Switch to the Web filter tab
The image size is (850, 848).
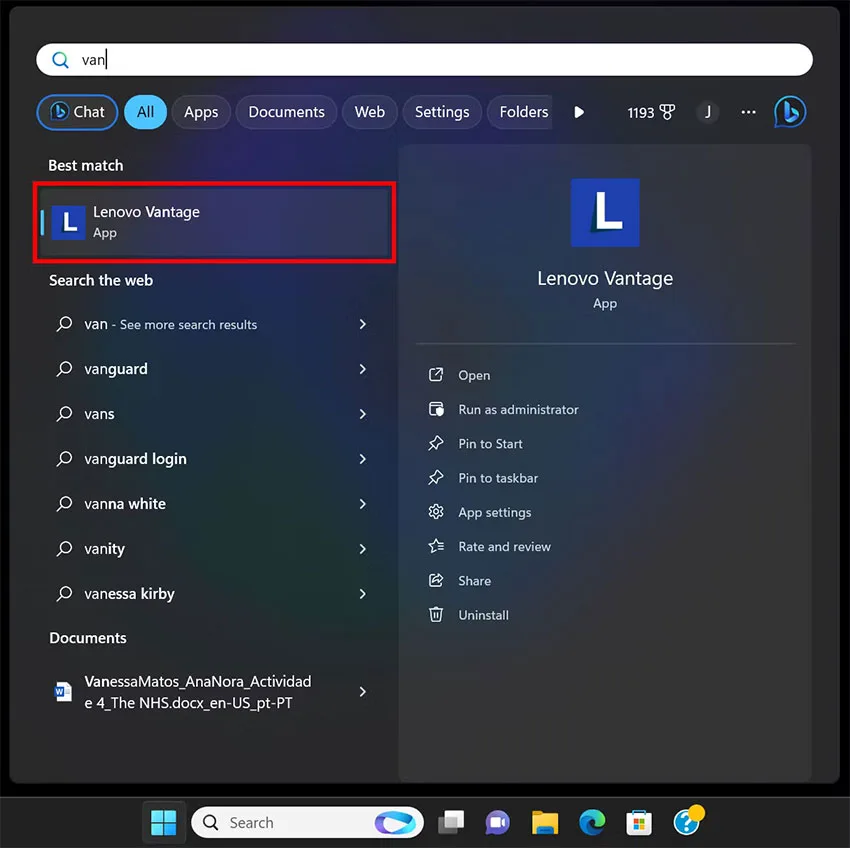(x=370, y=112)
